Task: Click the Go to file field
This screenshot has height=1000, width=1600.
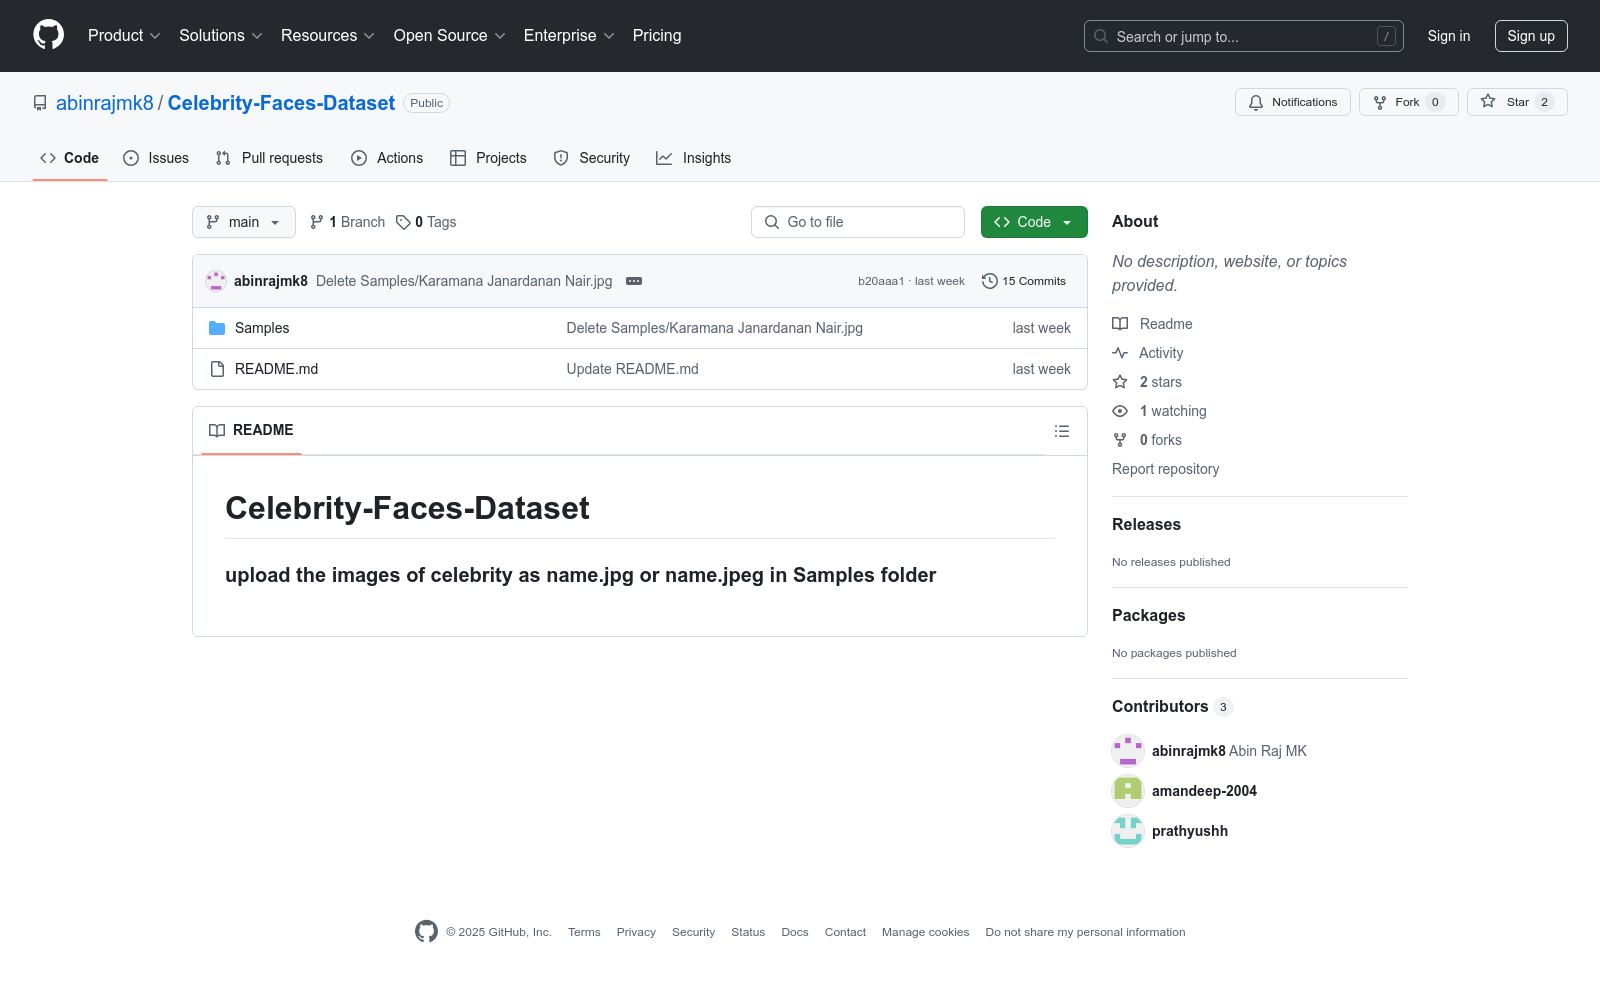Action: (858, 222)
